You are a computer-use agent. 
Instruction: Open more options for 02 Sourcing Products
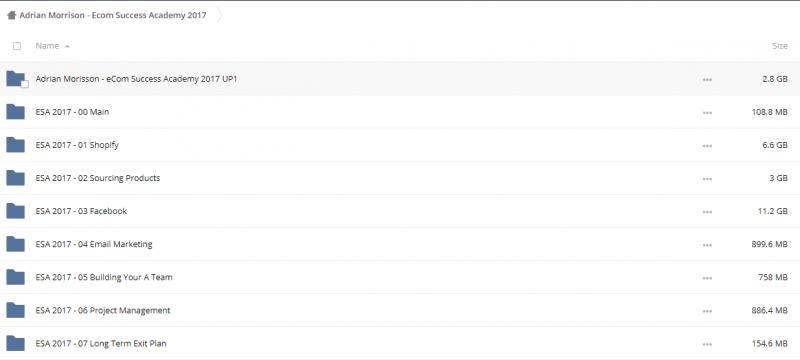click(707, 178)
